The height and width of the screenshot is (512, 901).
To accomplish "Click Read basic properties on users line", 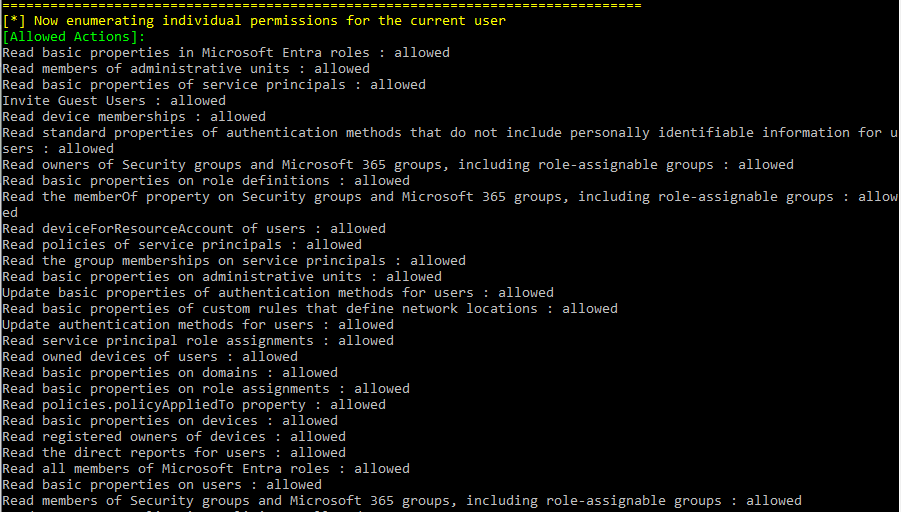I will tap(162, 485).
